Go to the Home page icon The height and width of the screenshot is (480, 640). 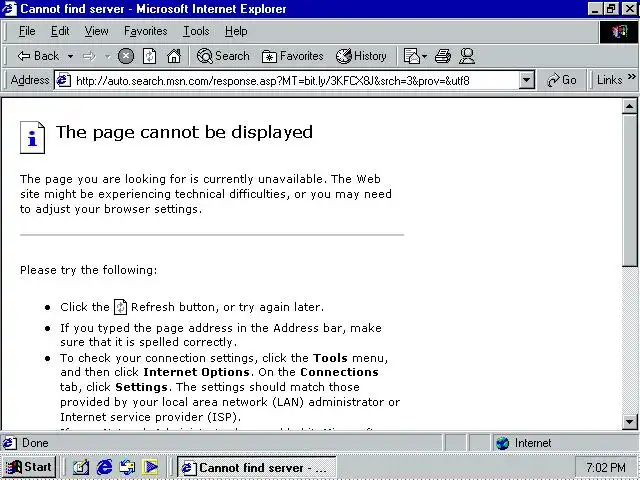click(x=174, y=56)
